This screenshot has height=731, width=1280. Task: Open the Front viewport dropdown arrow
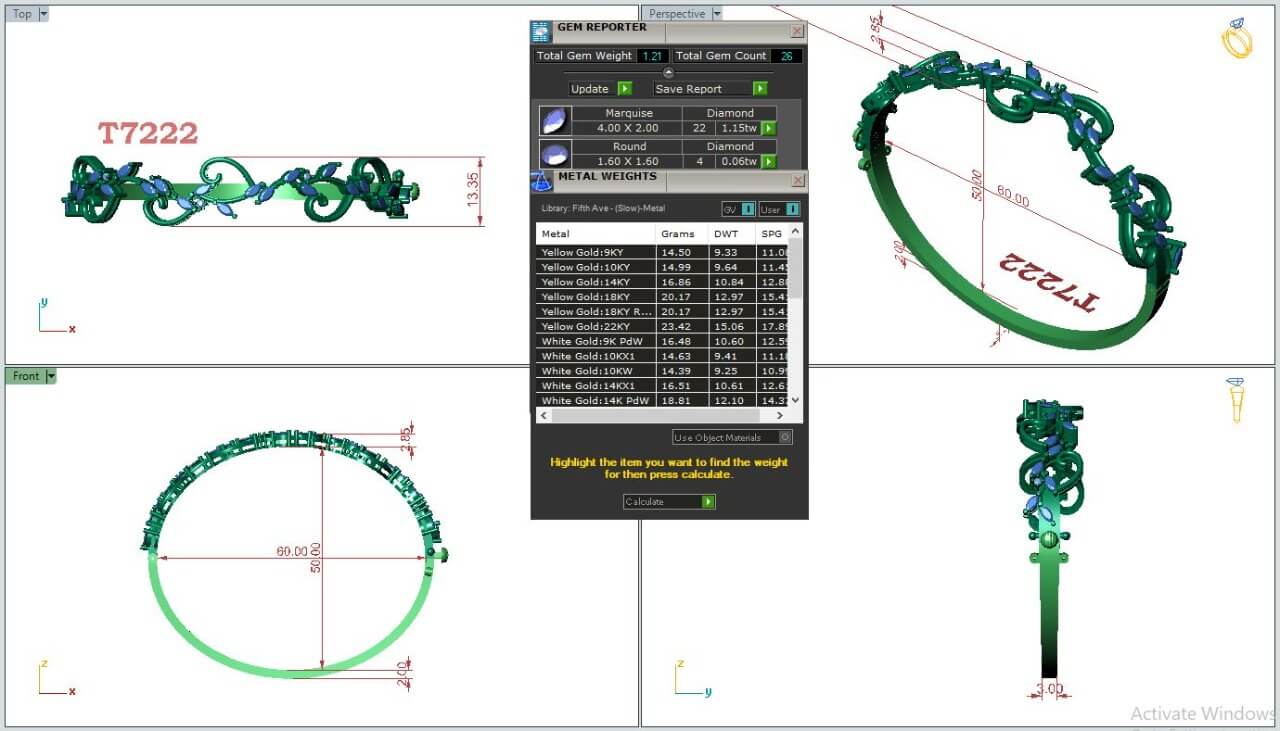51,376
